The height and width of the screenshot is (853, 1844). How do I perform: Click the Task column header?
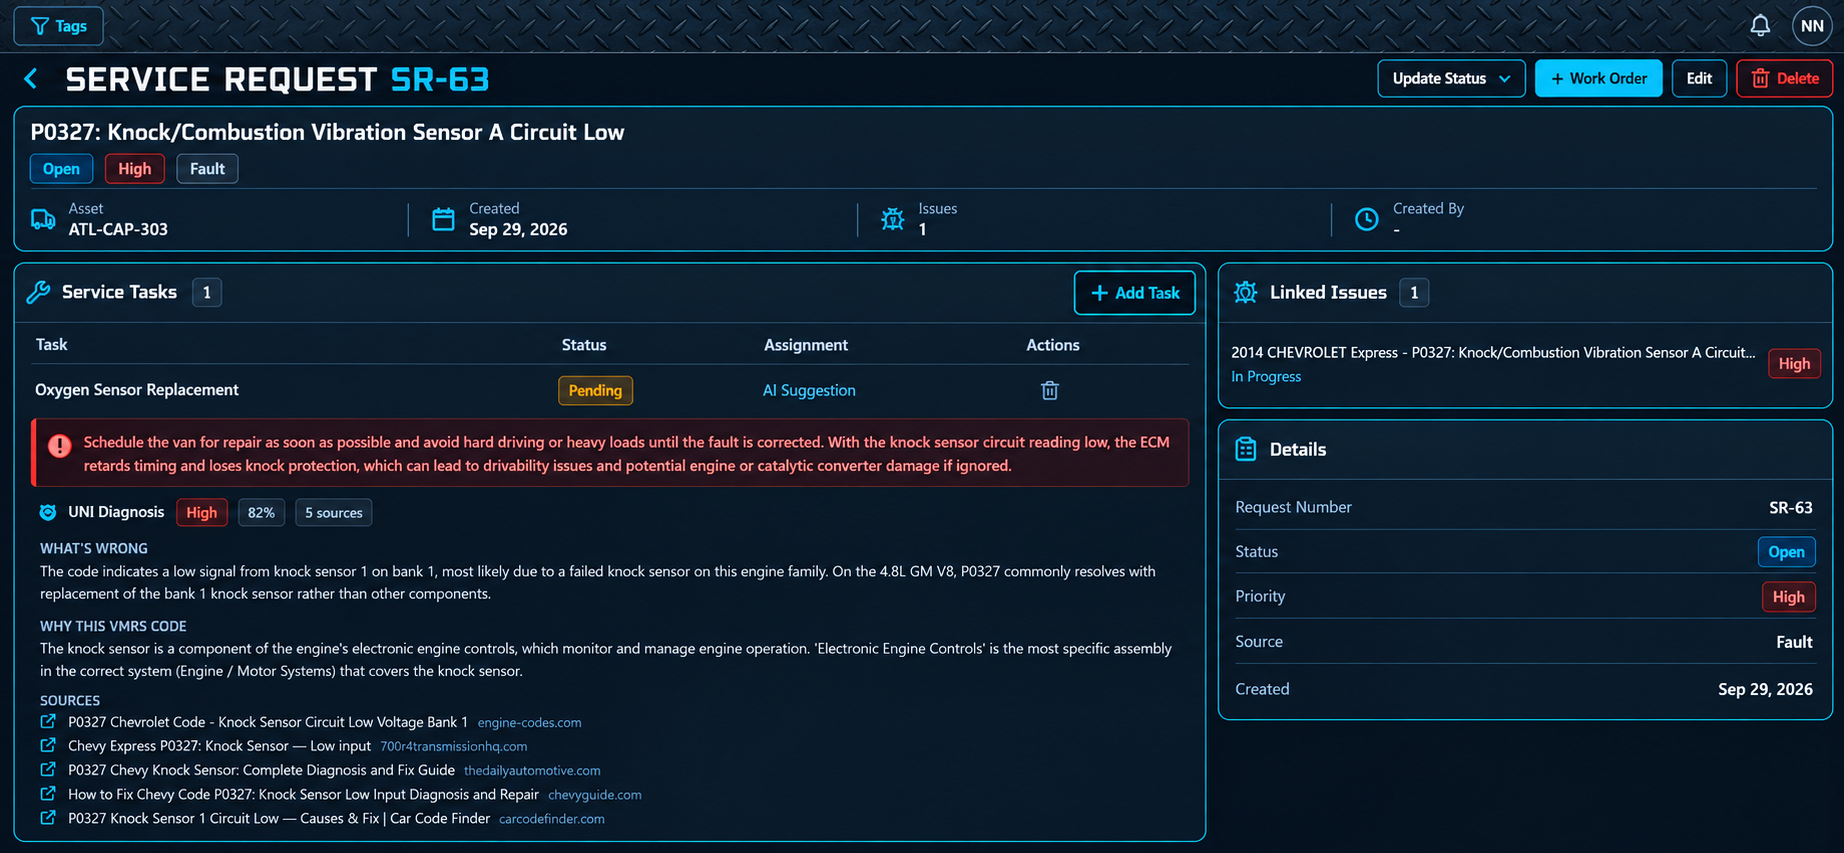(x=52, y=345)
